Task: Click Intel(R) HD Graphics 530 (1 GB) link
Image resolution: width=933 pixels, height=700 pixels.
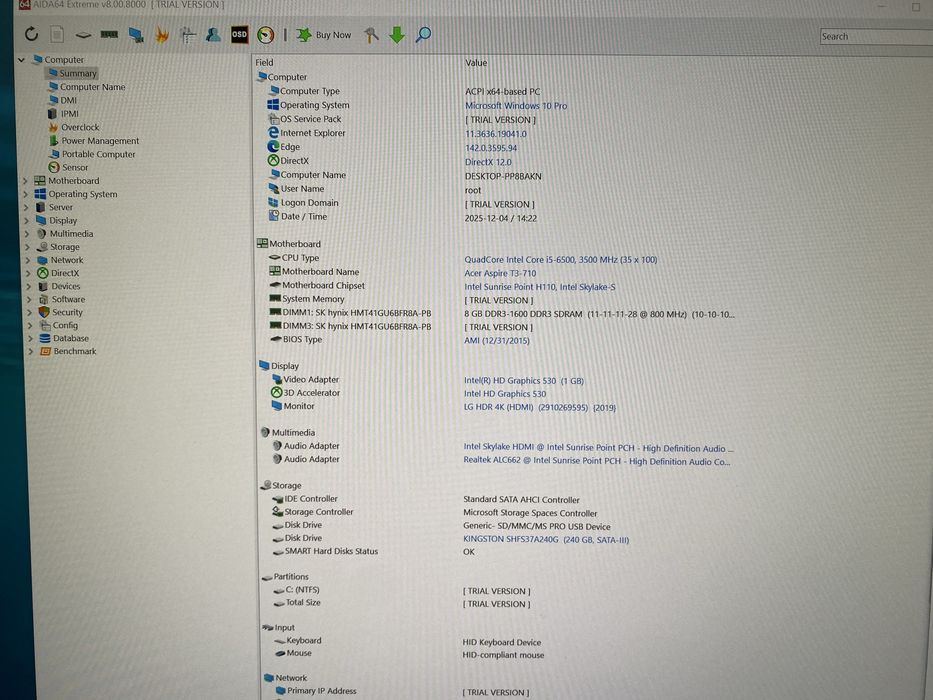Action: click(x=524, y=381)
